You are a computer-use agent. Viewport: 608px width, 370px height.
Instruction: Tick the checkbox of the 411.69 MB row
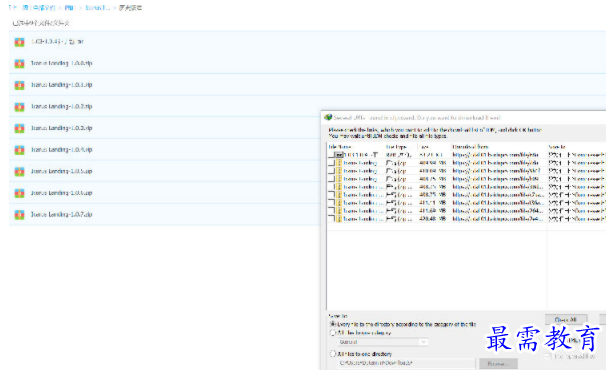pyautogui.click(x=332, y=211)
